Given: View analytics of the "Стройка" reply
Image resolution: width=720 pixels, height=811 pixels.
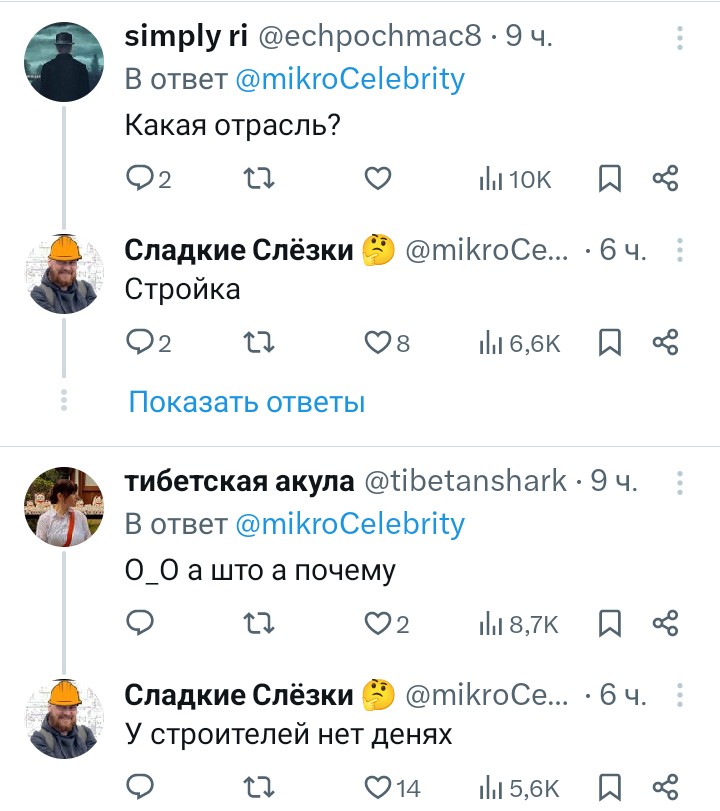Looking at the screenshot, I should coord(518,343).
